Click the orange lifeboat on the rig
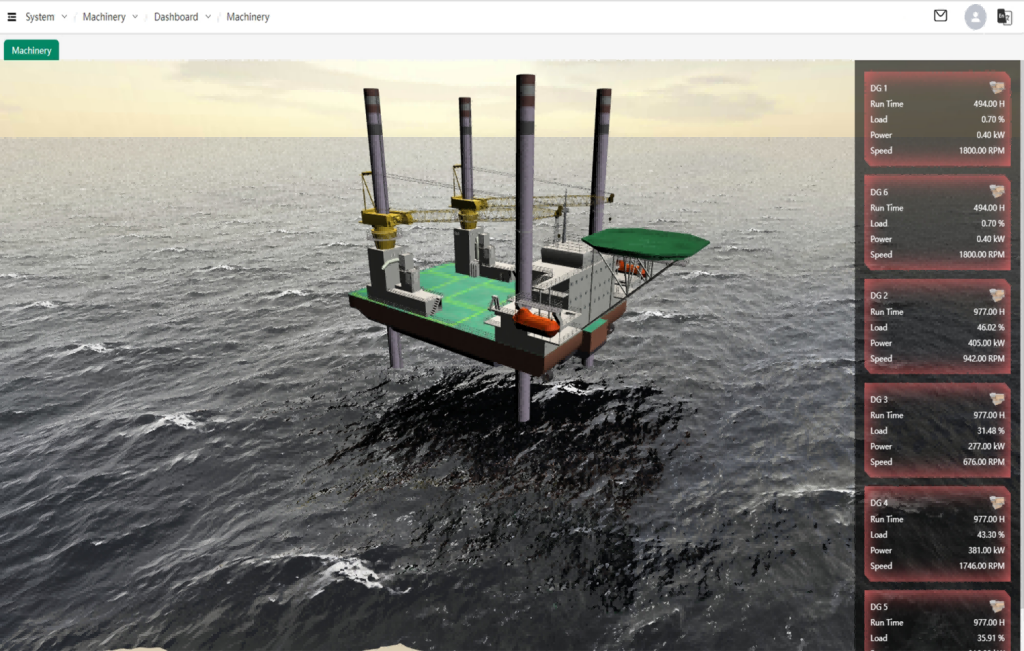This screenshot has height=651, width=1024. [537, 320]
